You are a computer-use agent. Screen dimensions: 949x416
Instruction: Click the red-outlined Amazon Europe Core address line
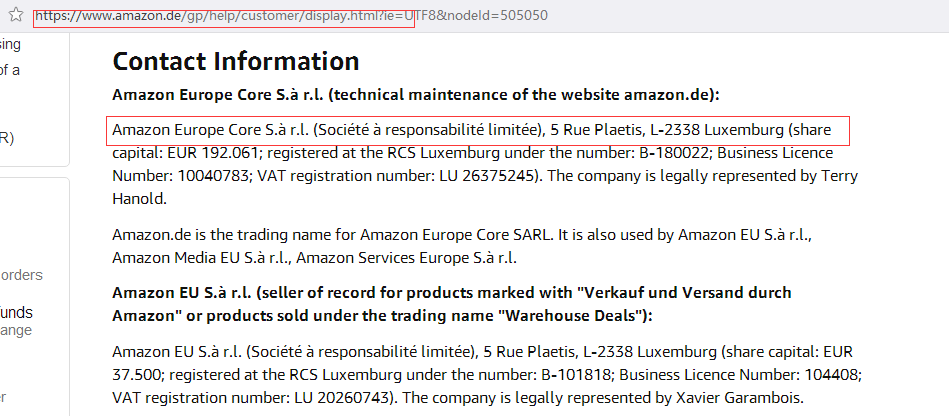tap(478, 130)
